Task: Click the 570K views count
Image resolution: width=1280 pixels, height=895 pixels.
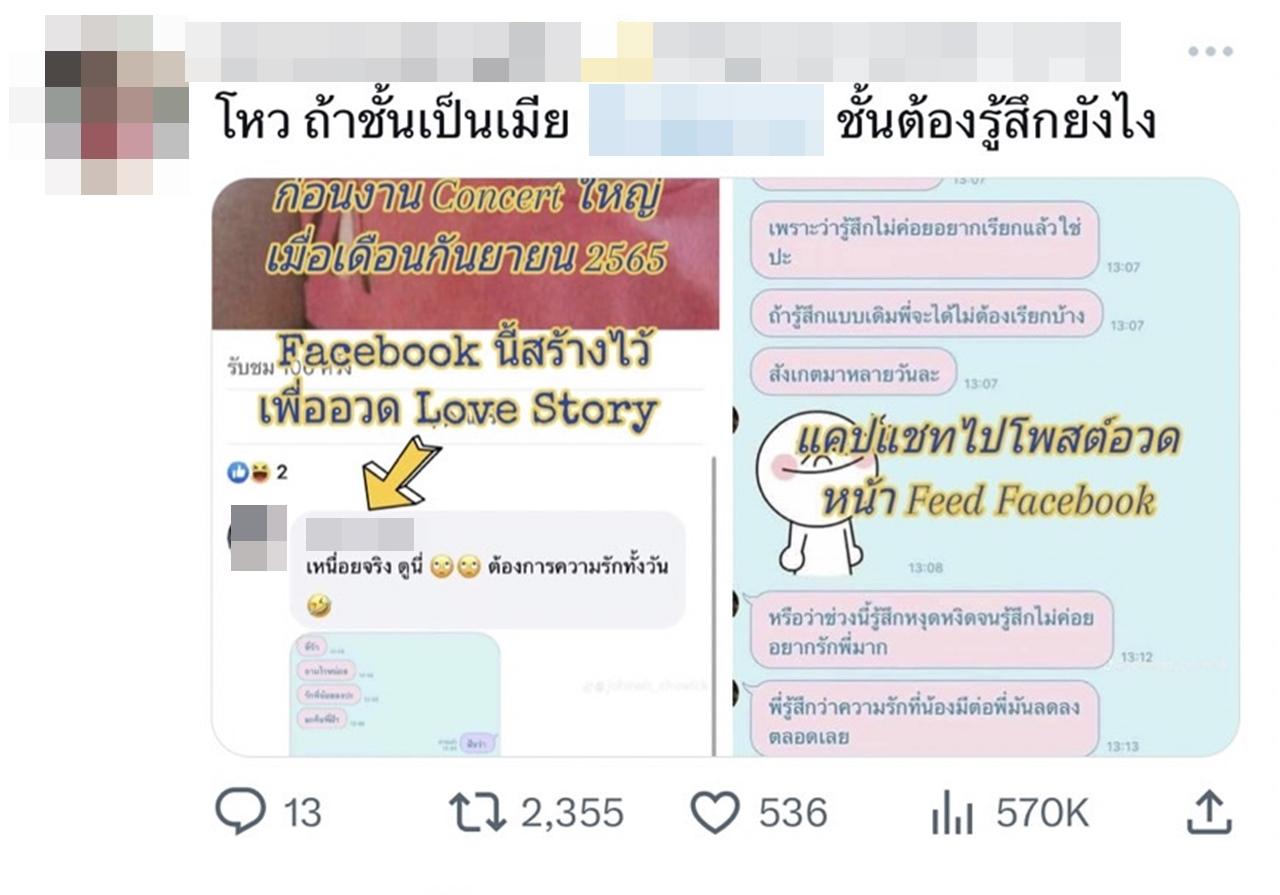Action: 1042,812
